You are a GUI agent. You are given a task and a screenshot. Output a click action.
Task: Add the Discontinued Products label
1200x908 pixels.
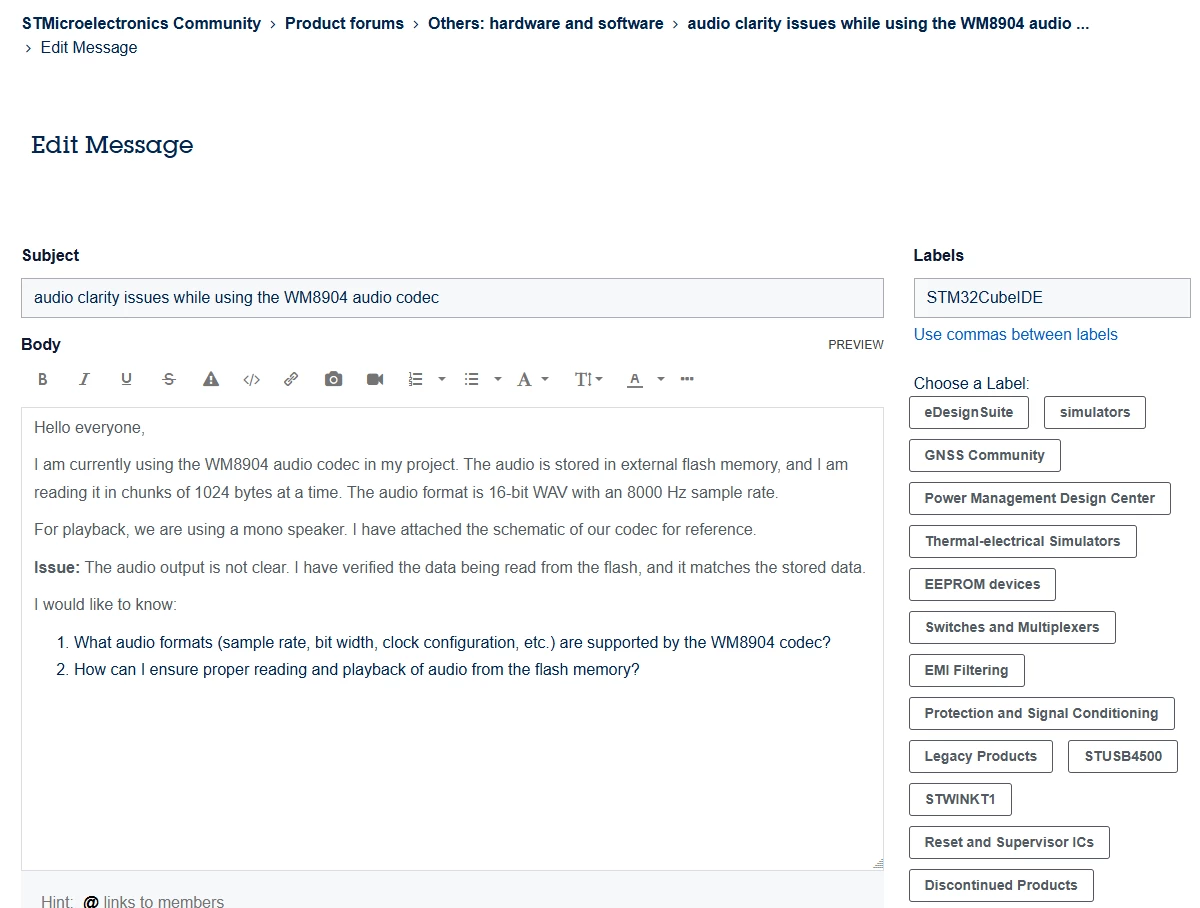point(1001,885)
